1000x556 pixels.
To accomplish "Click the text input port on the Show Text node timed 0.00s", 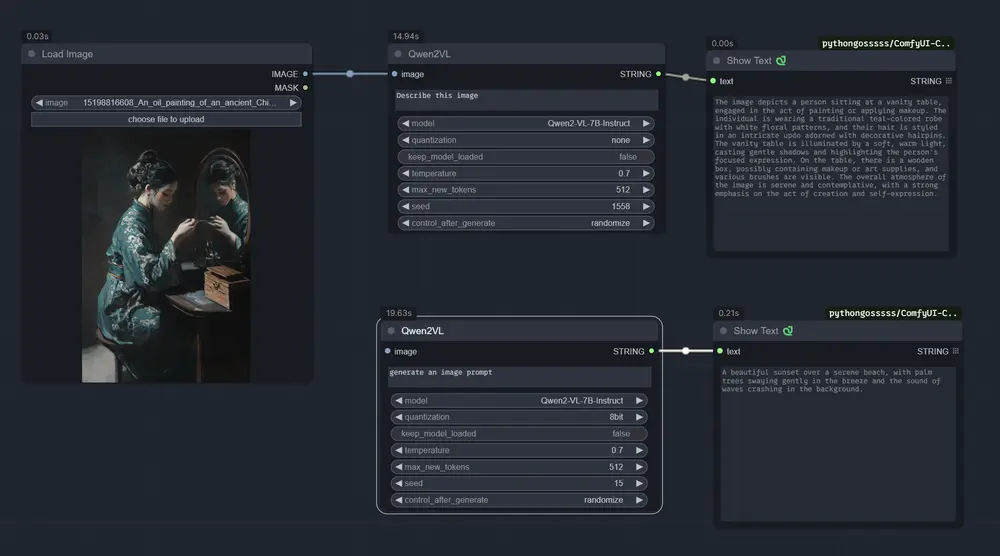I will pyautogui.click(x=713, y=81).
